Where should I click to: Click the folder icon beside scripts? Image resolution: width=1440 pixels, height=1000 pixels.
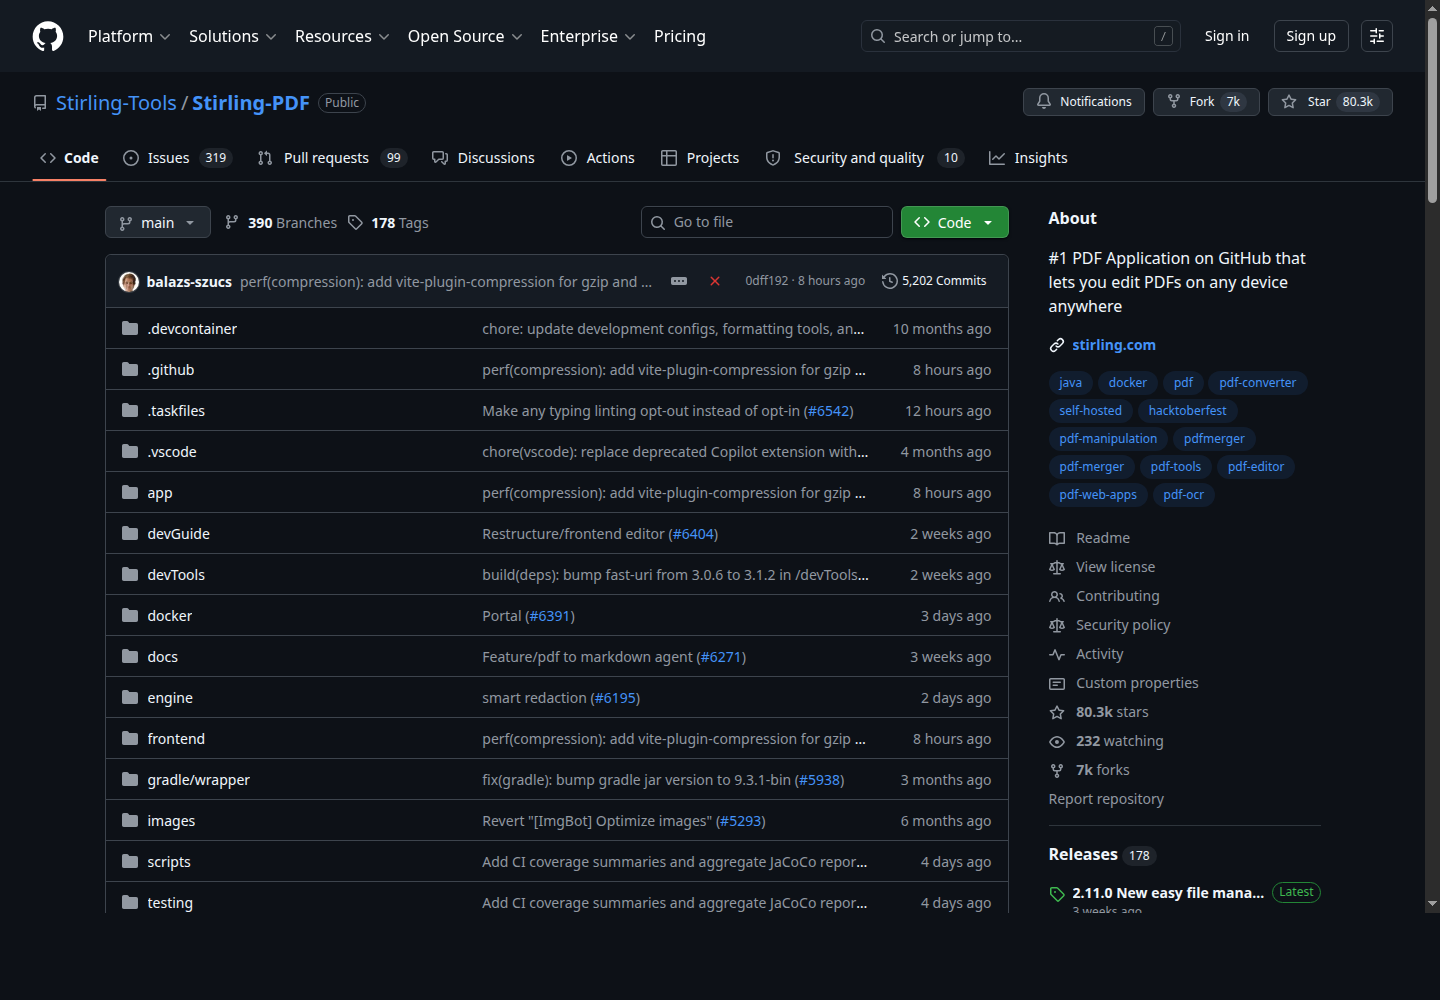pos(130,861)
